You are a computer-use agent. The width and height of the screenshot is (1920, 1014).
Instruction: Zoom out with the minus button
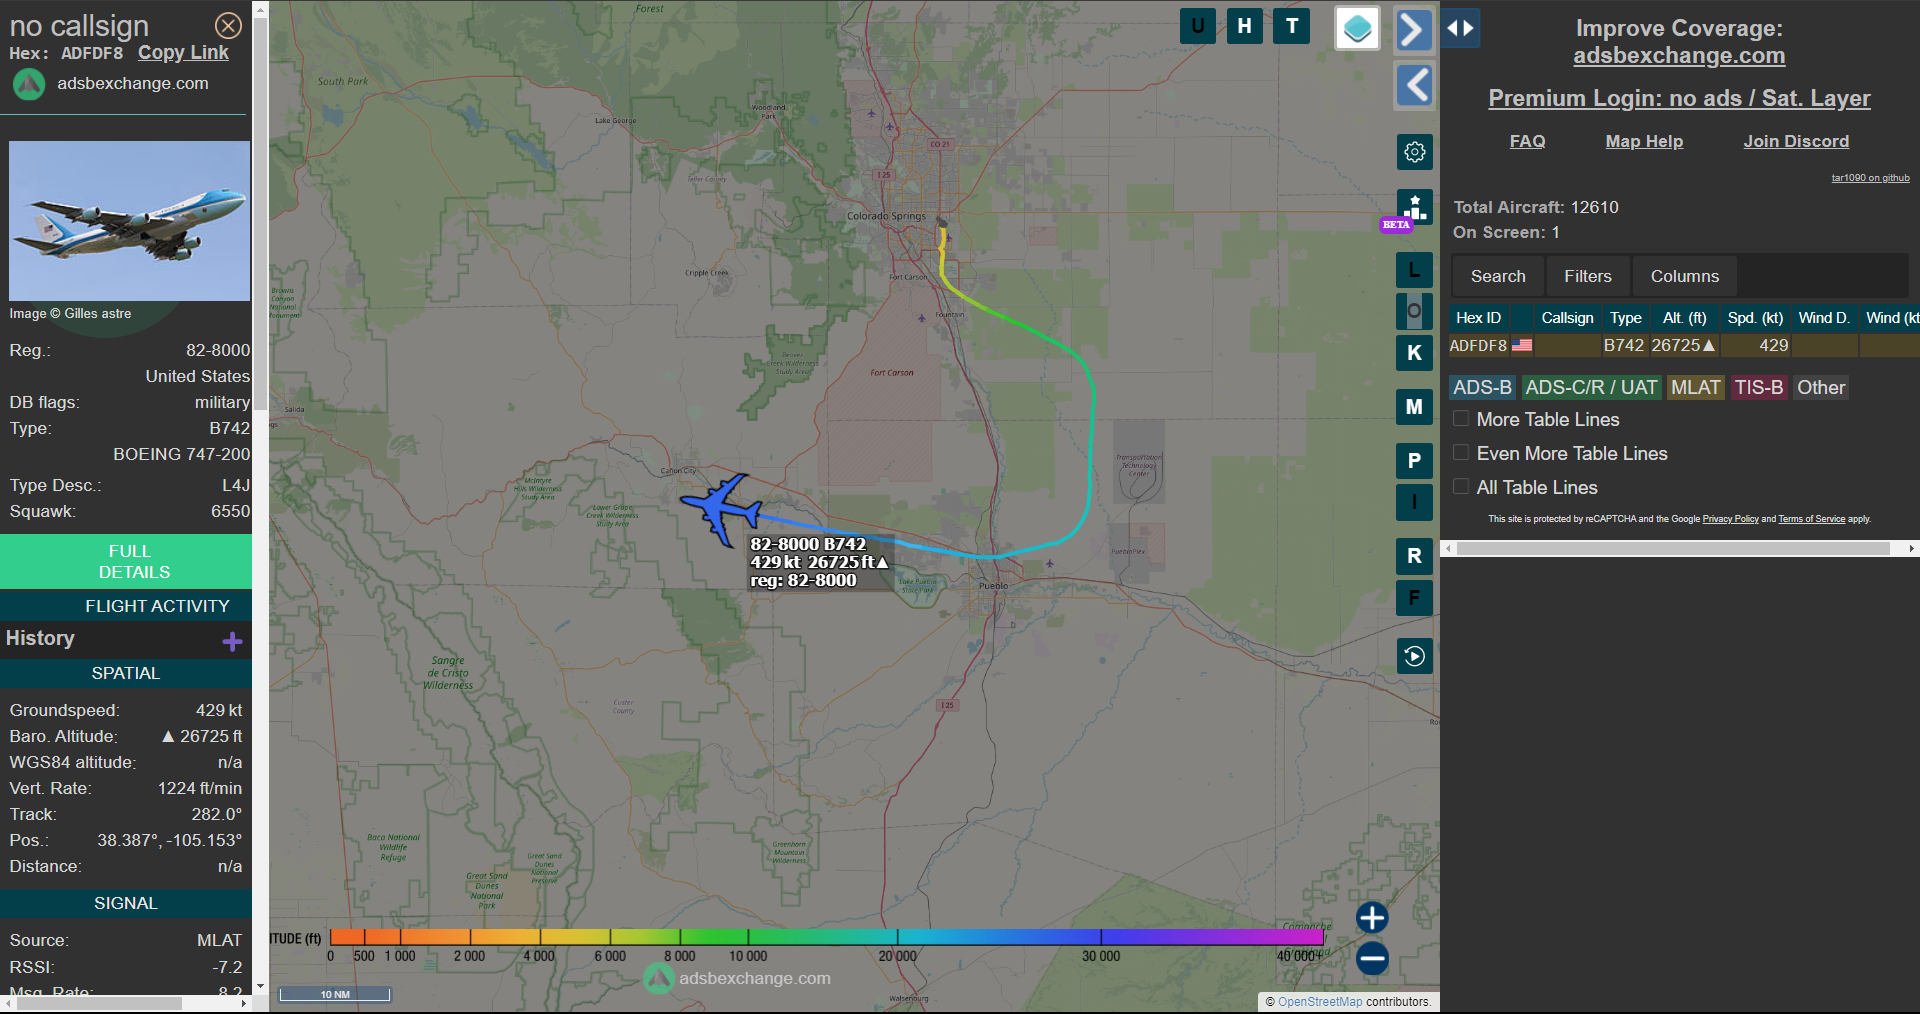[x=1372, y=958]
